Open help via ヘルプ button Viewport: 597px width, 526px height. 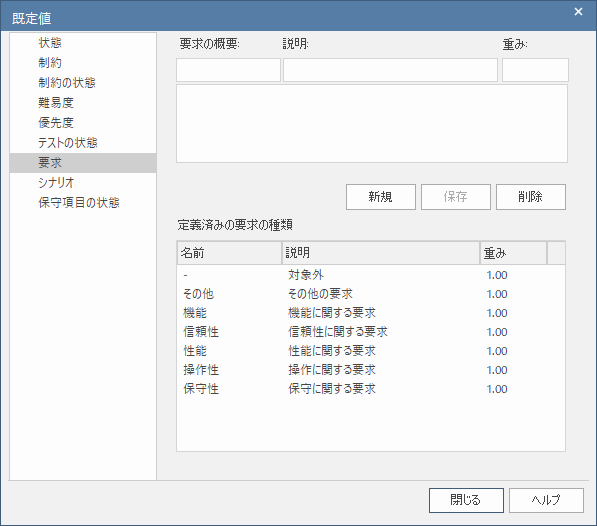(x=546, y=500)
